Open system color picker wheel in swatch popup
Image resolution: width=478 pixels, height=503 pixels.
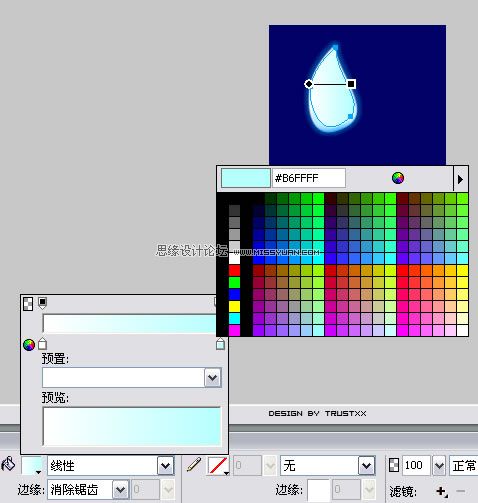[x=398, y=178]
